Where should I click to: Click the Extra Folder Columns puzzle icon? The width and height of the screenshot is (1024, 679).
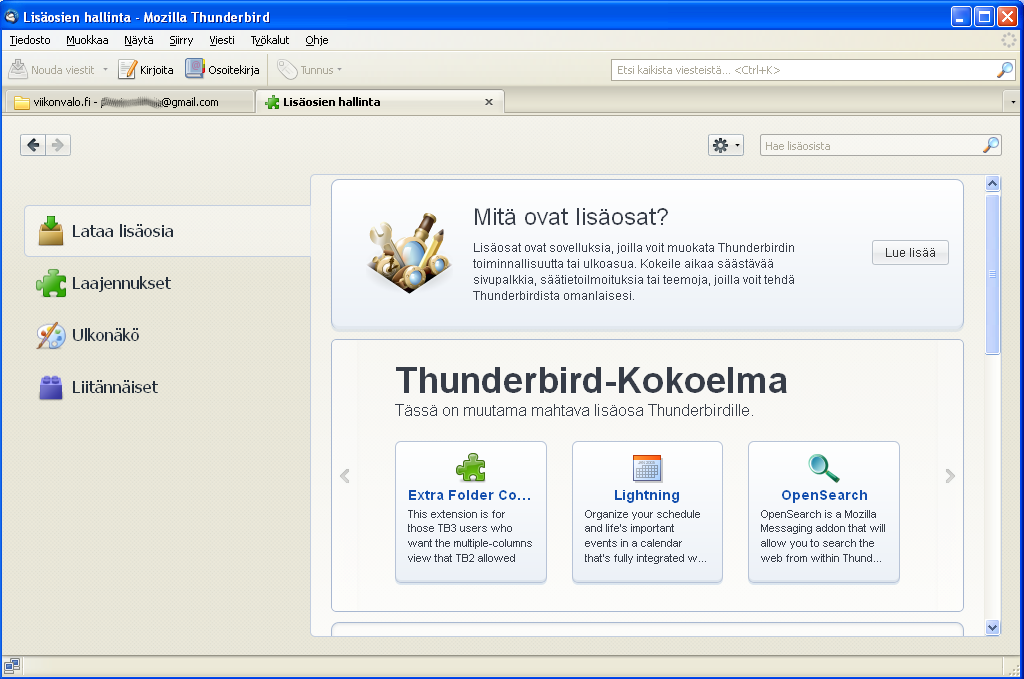[x=471, y=467]
